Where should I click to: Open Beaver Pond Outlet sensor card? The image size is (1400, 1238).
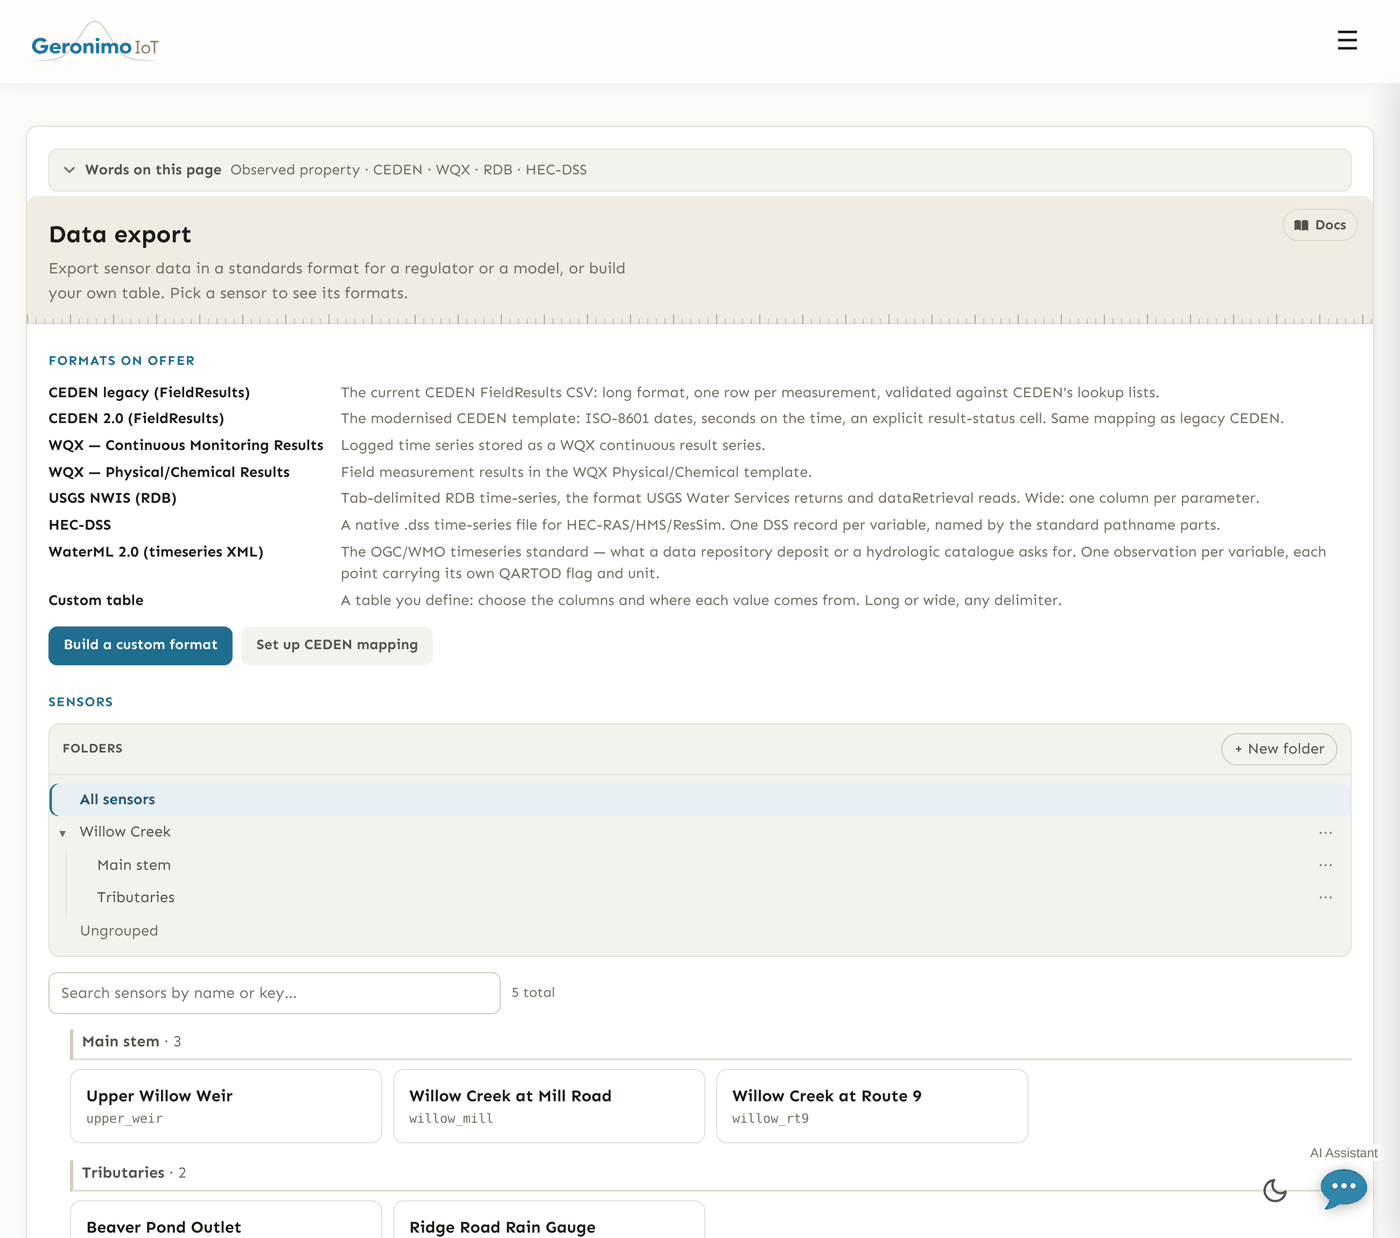[x=226, y=1220]
